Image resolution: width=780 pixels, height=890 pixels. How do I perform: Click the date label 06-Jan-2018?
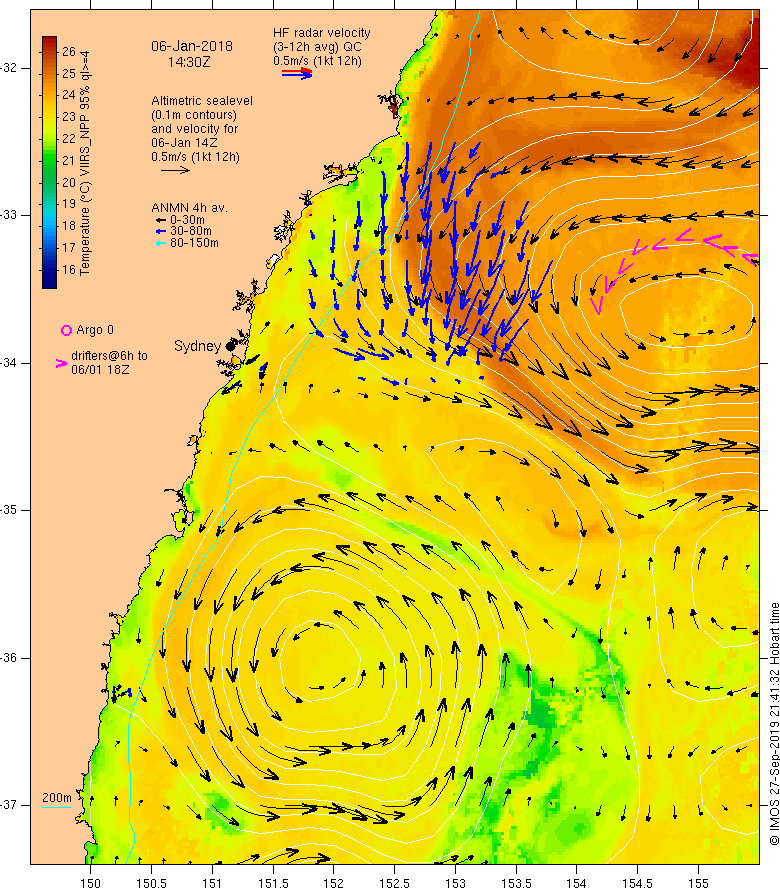[192, 47]
